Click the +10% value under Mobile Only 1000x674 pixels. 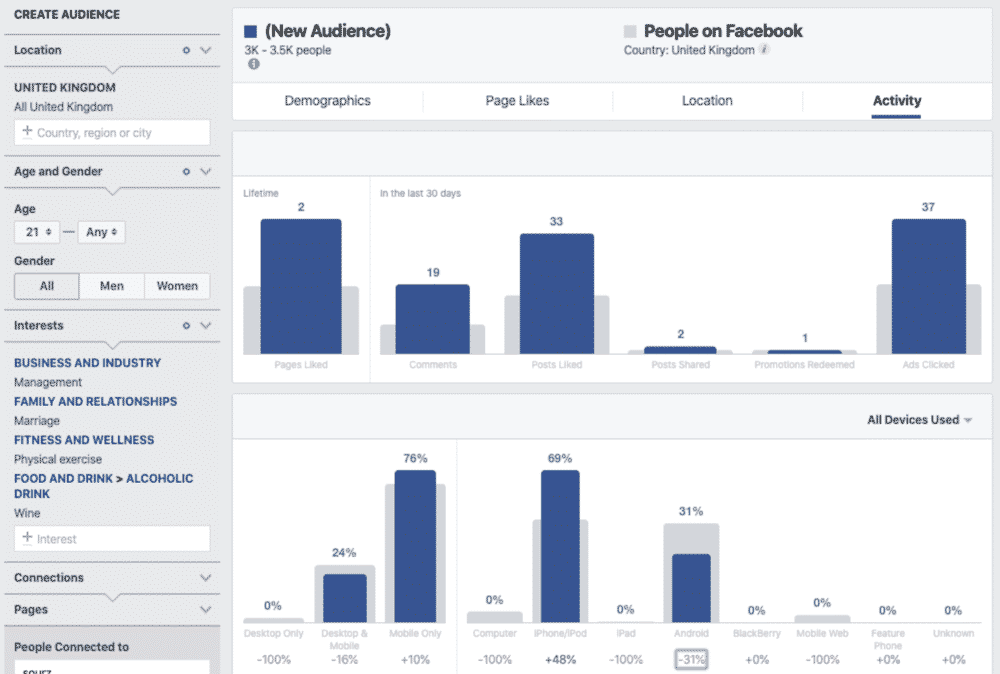coord(415,659)
